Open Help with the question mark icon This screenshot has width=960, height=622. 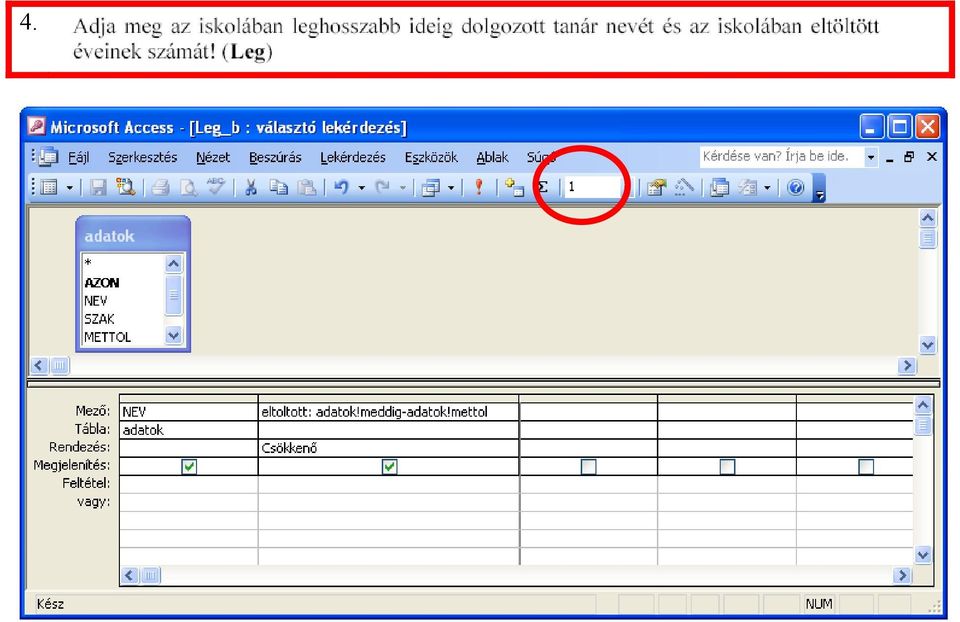(x=795, y=187)
